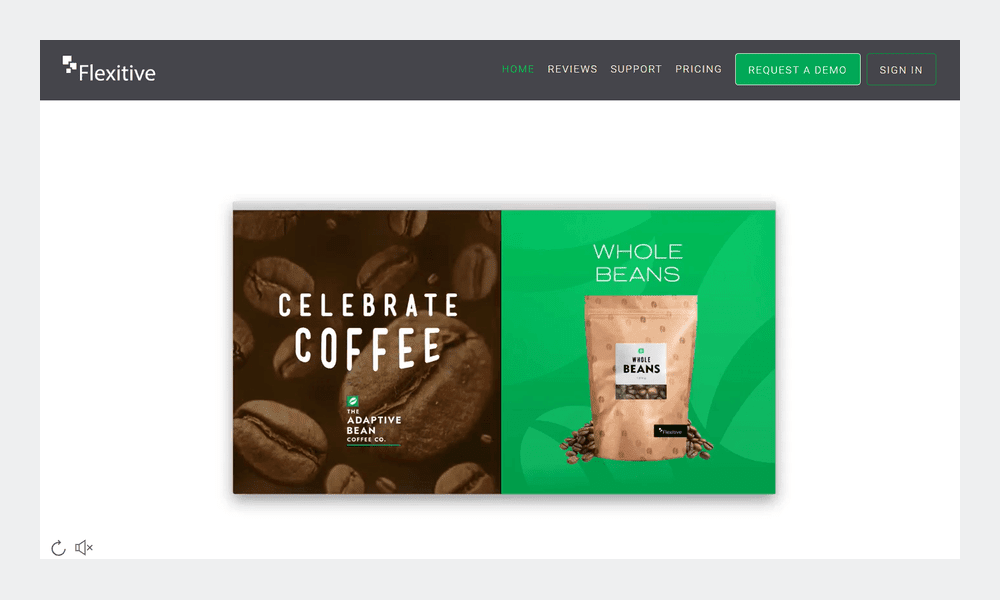Click the green leaf Adaptive Bean icon
The height and width of the screenshot is (600, 1000).
(x=352, y=401)
